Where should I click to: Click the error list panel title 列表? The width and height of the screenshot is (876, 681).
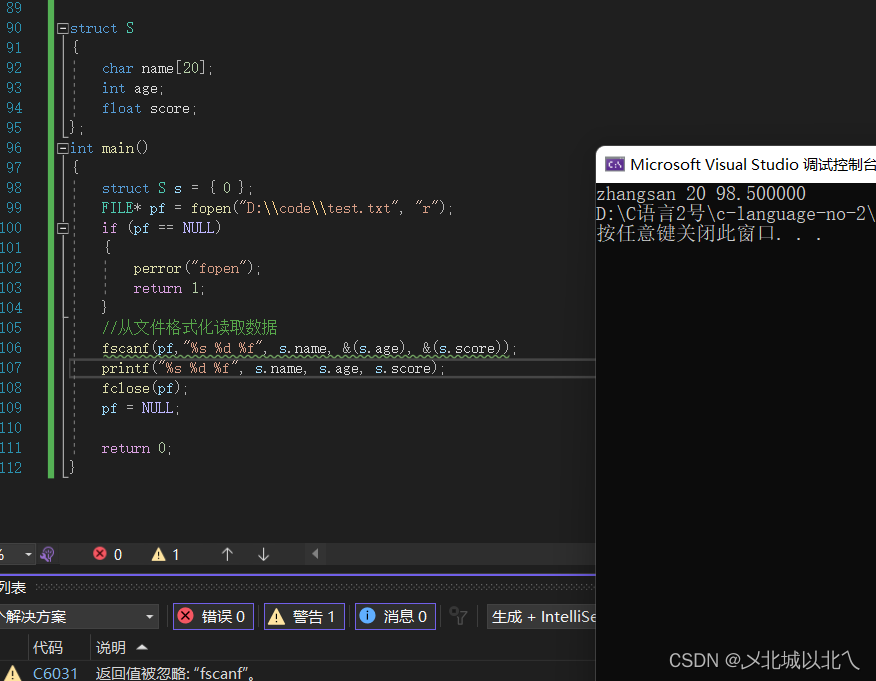tap(13, 588)
